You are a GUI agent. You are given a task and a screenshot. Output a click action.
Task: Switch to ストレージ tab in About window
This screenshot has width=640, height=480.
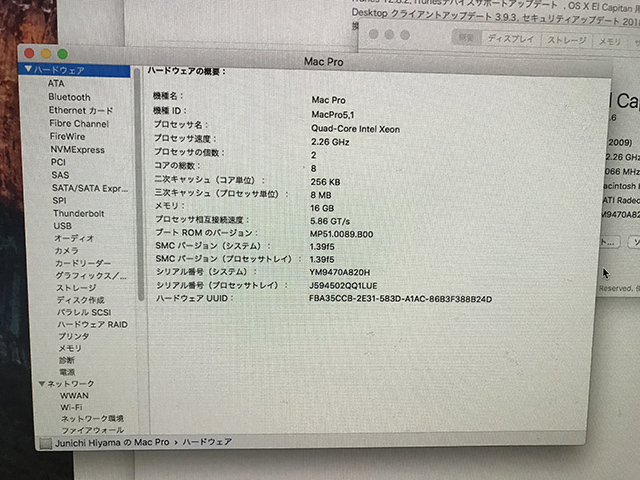point(567,40)
